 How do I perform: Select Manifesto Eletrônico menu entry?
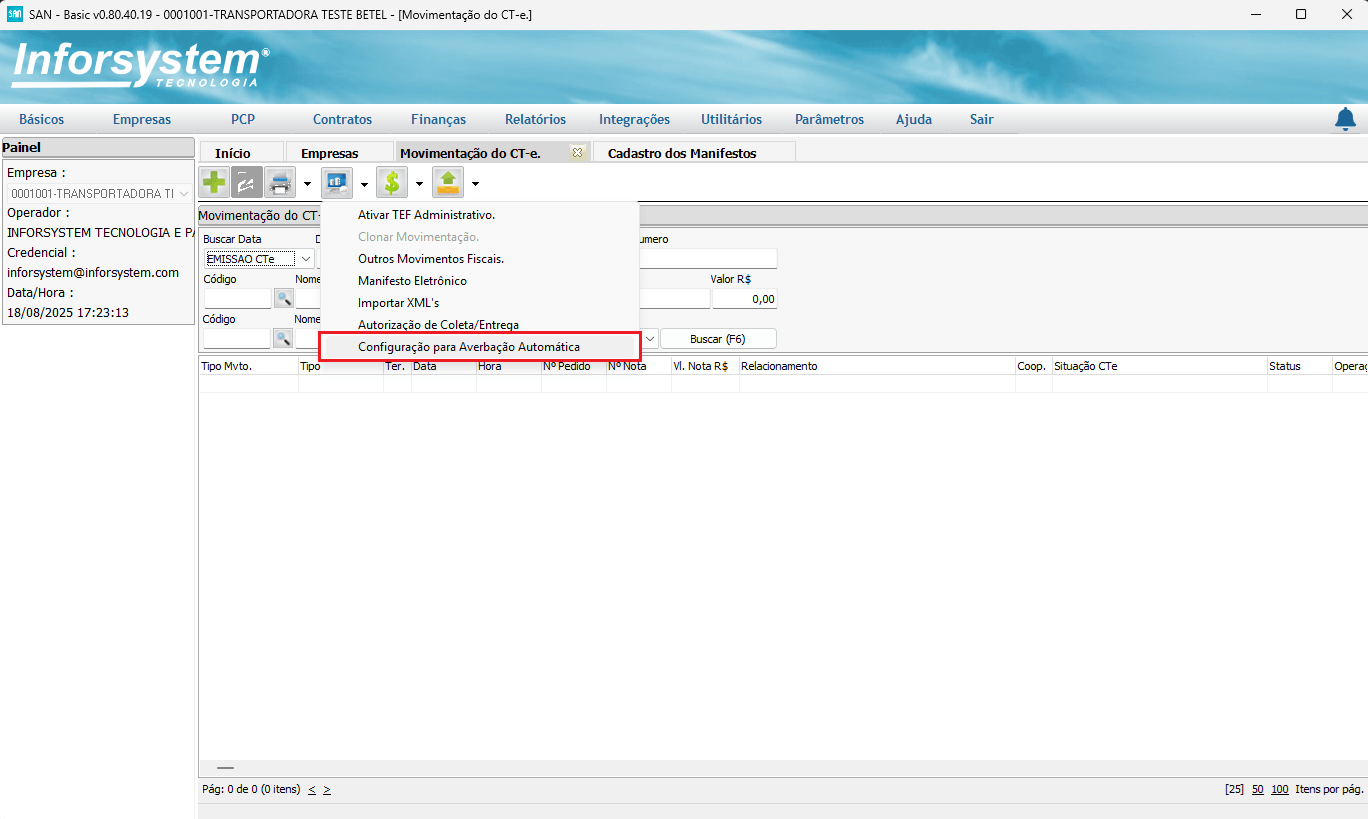coord(412,281)
